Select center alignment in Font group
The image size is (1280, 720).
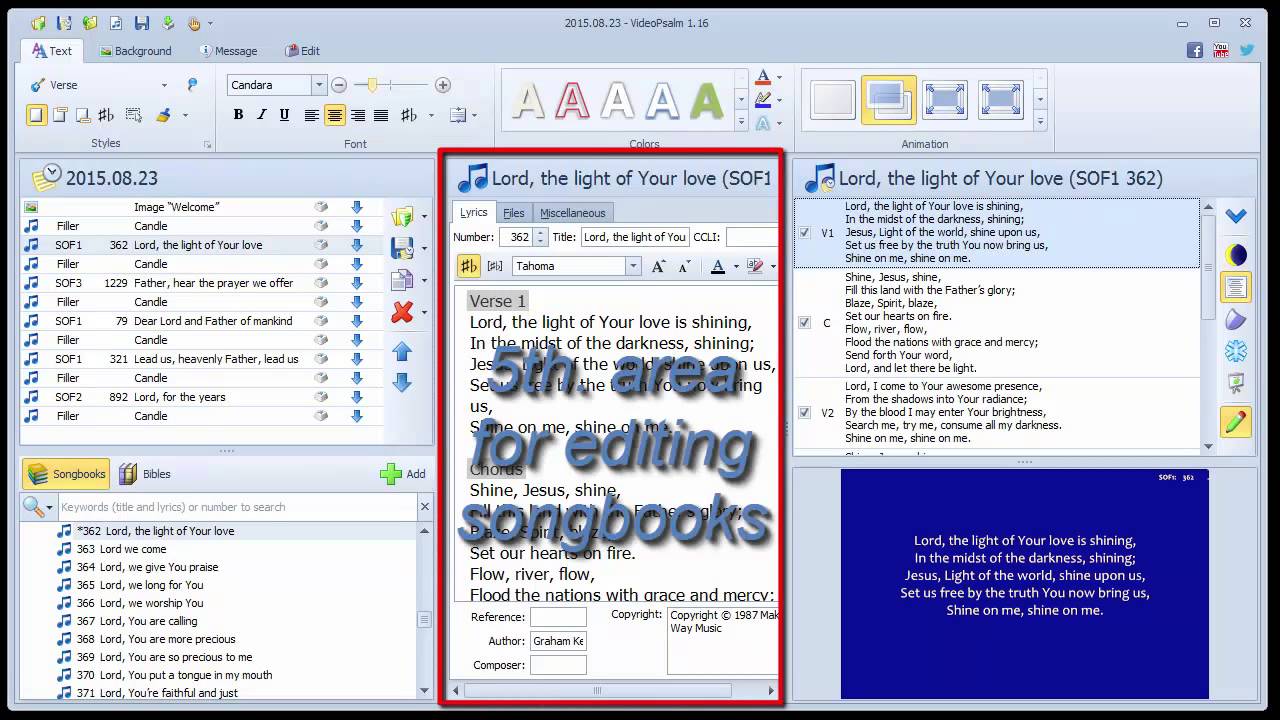point(335,115)
